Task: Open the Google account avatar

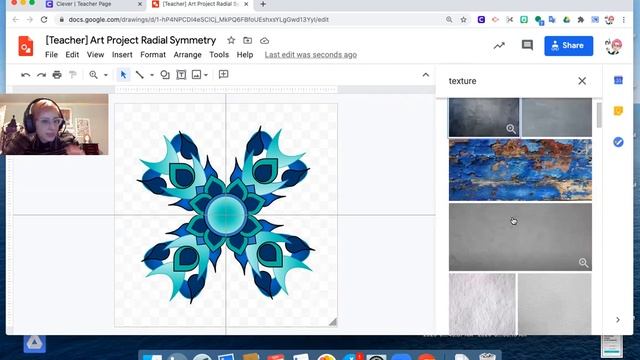Action: pos(613,46)
